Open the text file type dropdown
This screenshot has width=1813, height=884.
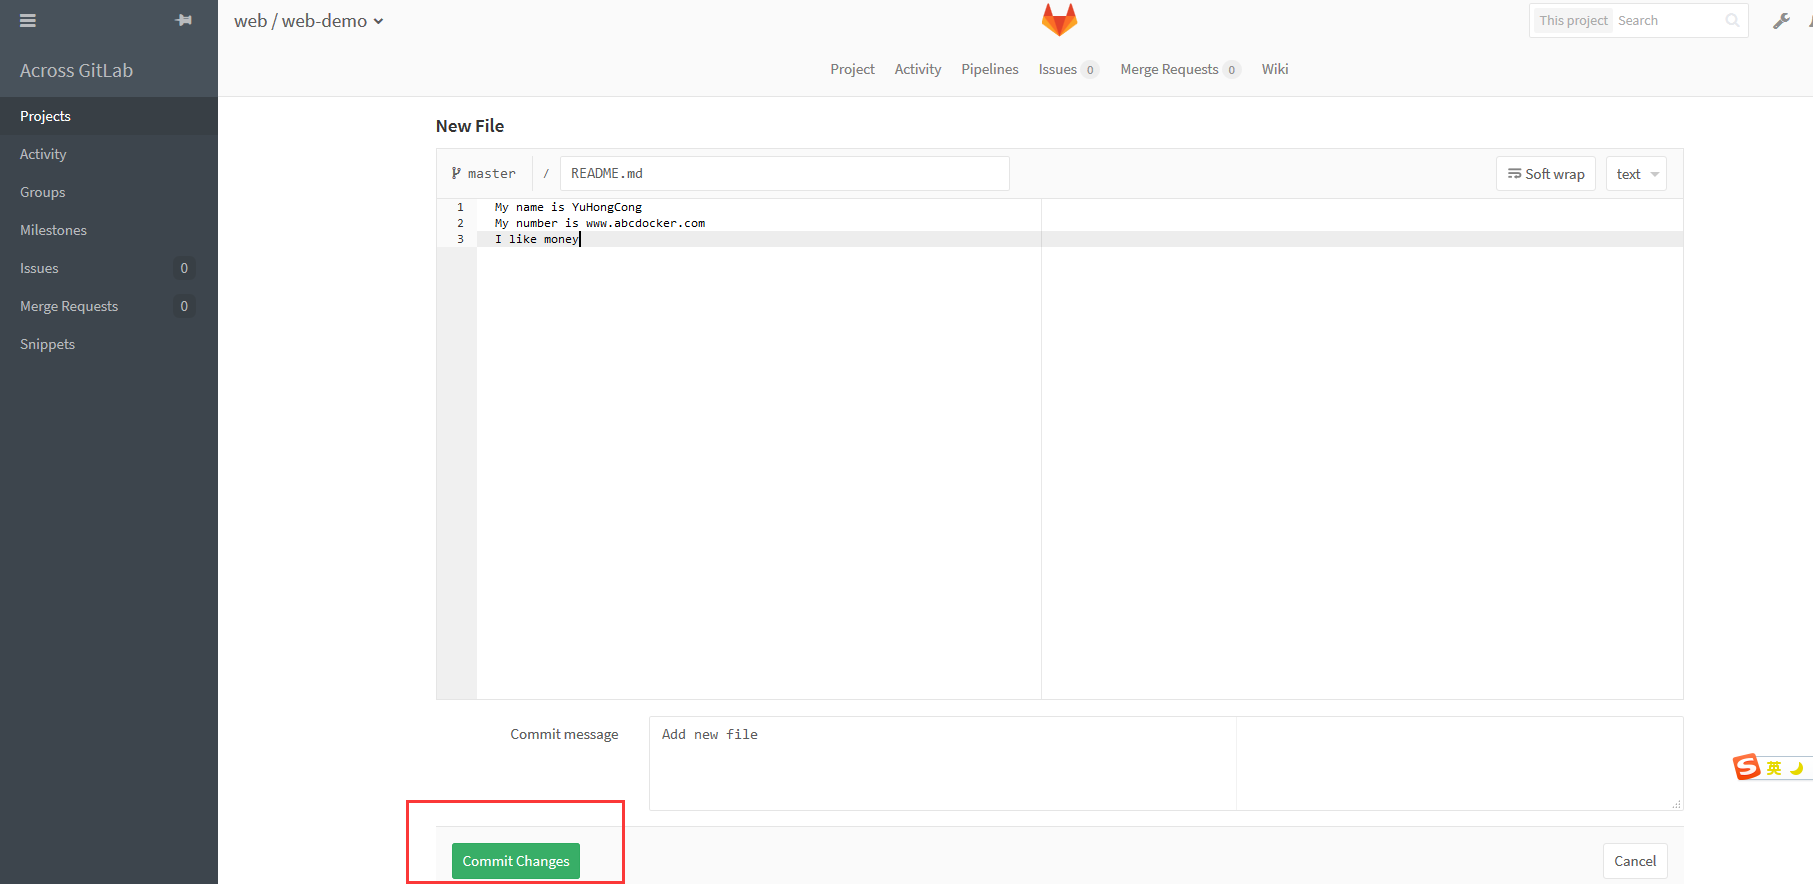[1636, 174]
